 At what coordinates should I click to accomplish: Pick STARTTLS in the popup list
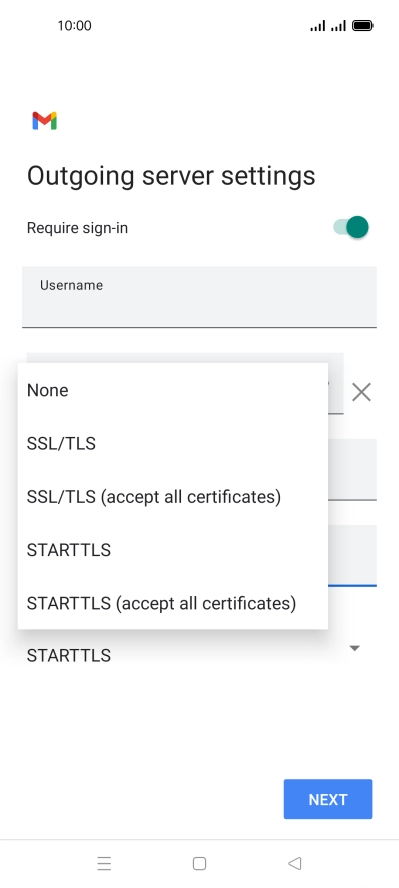173,550
